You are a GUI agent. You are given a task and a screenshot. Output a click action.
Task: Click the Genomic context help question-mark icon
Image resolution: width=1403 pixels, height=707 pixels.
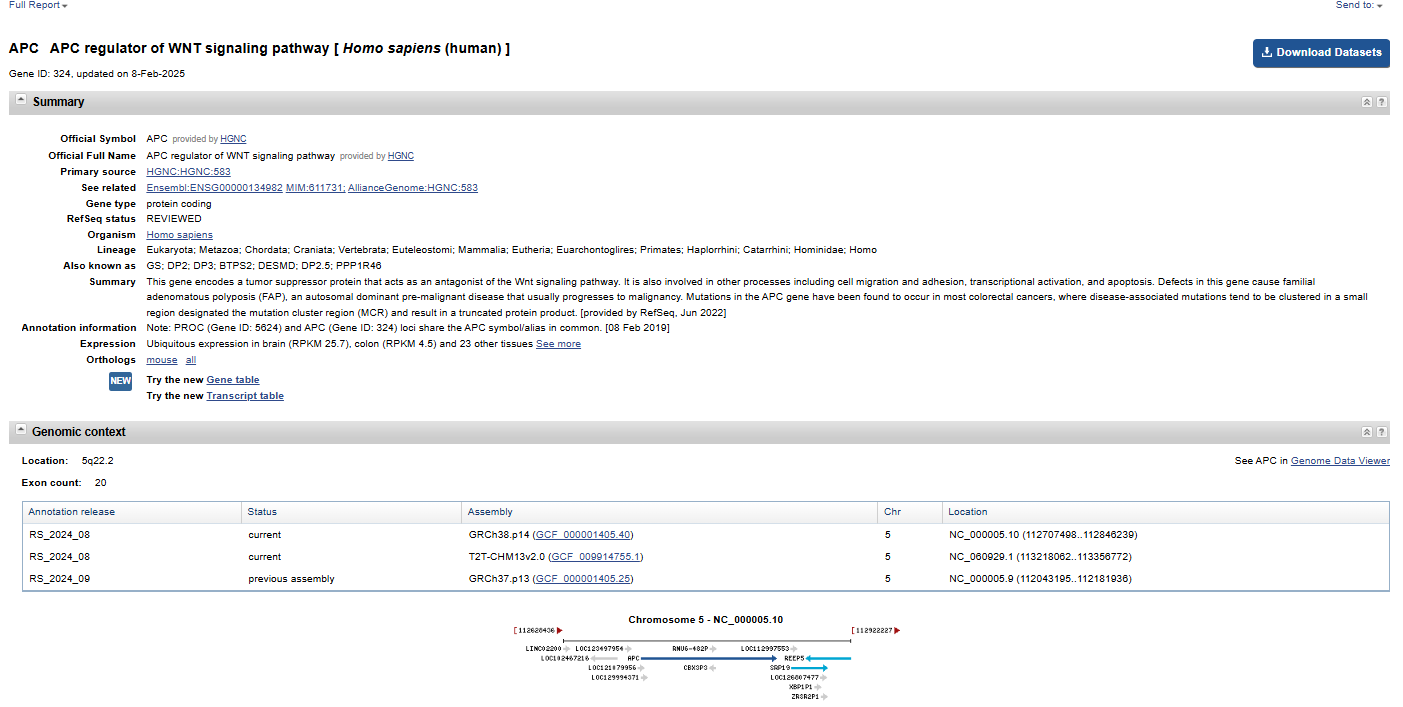coord(1381,432)
